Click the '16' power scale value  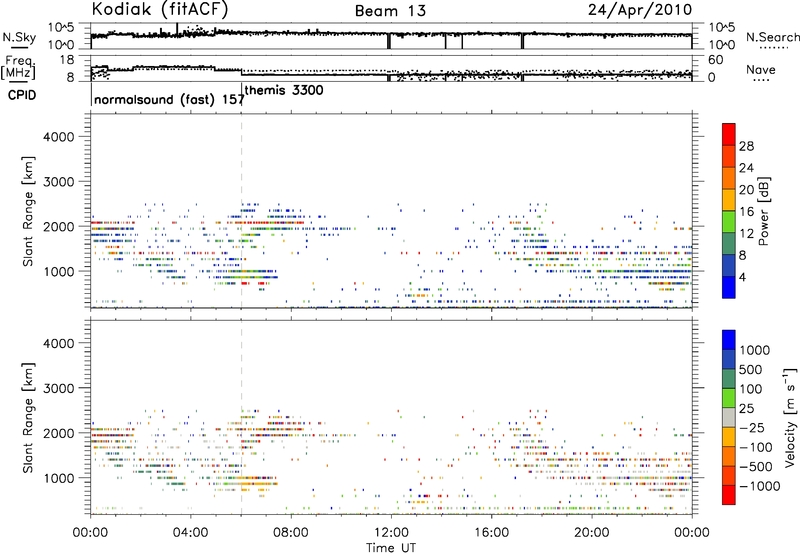point(746,212)
